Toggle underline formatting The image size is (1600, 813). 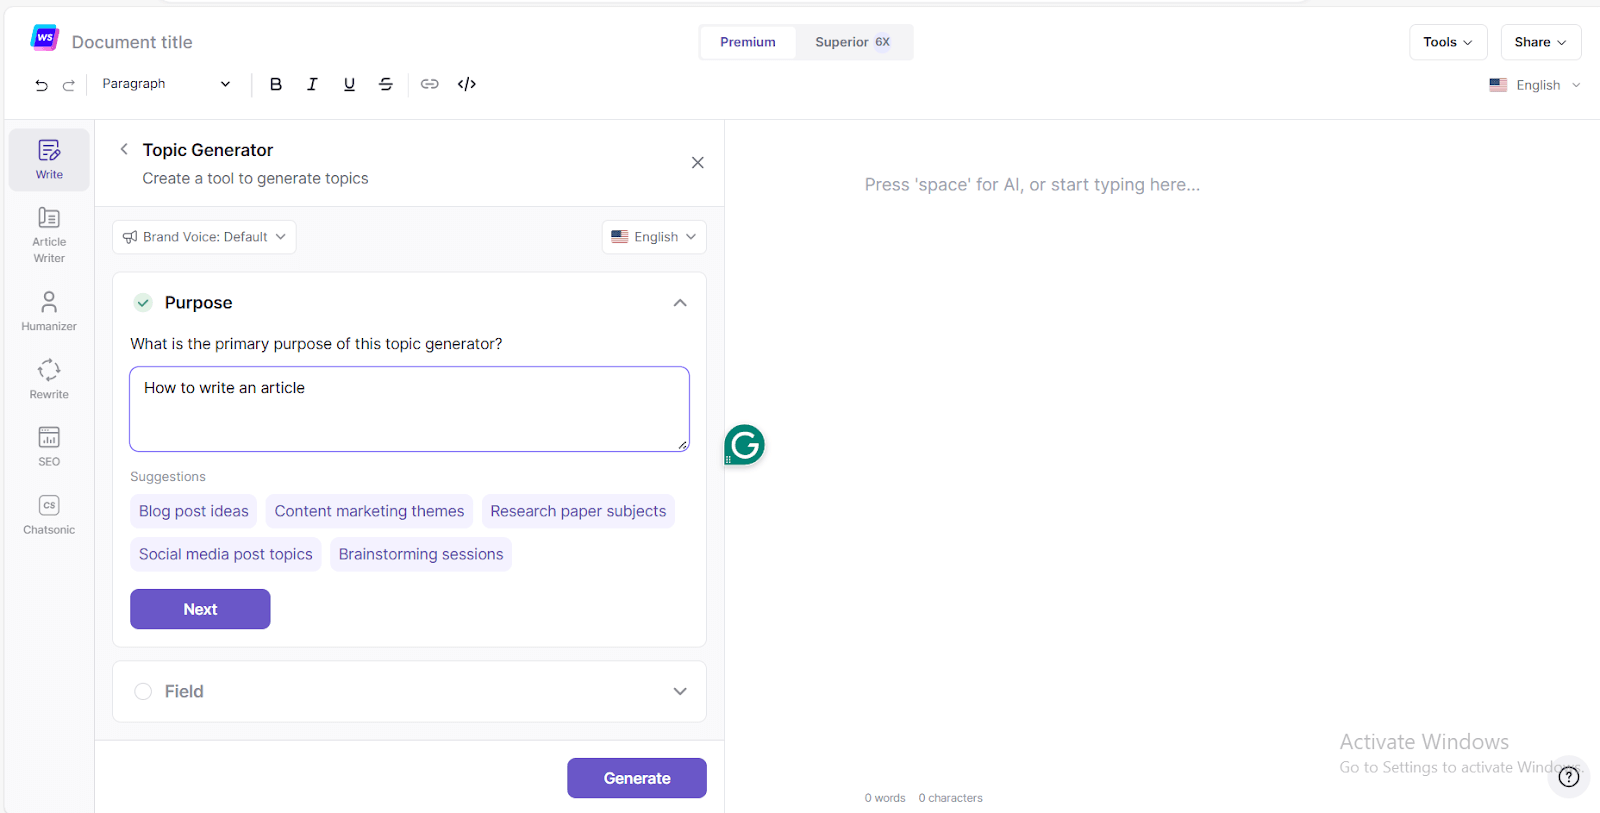click(x=349, y=84)
